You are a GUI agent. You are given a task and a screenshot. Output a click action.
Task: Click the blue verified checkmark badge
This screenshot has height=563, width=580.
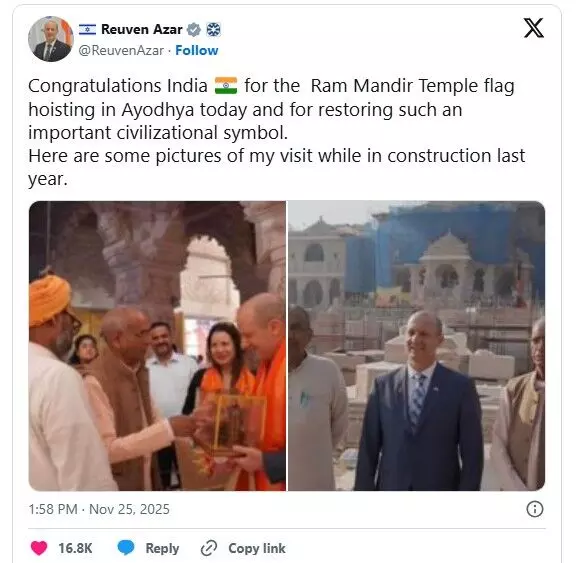click(194, 29)
